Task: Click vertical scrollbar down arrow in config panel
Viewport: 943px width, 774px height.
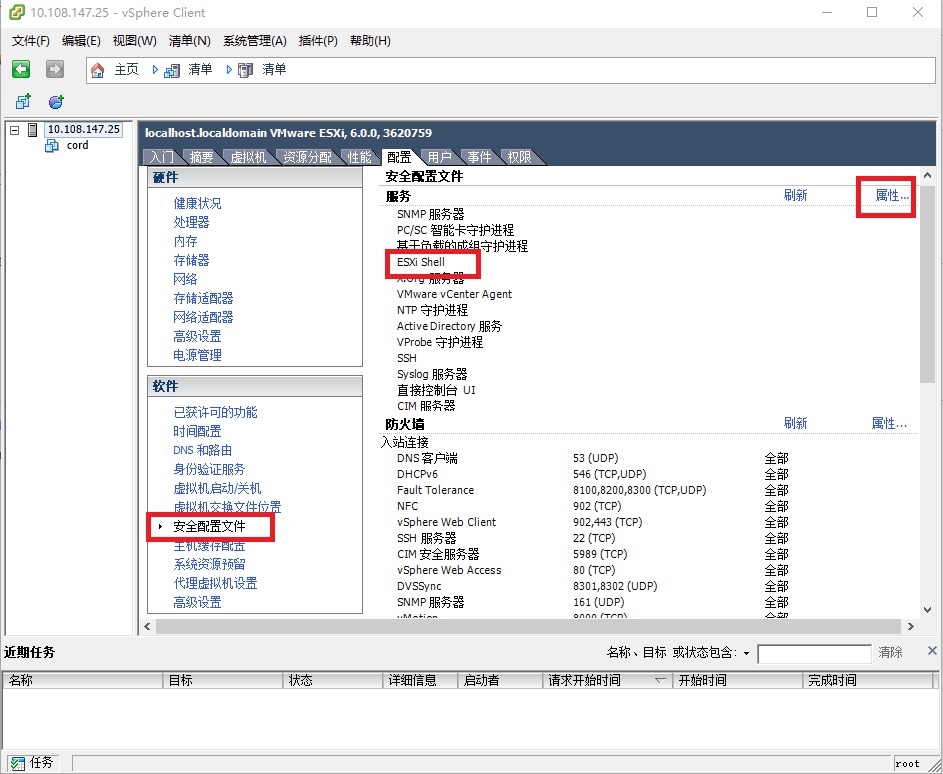Action: pyautogui.click(x=927, y=610)
